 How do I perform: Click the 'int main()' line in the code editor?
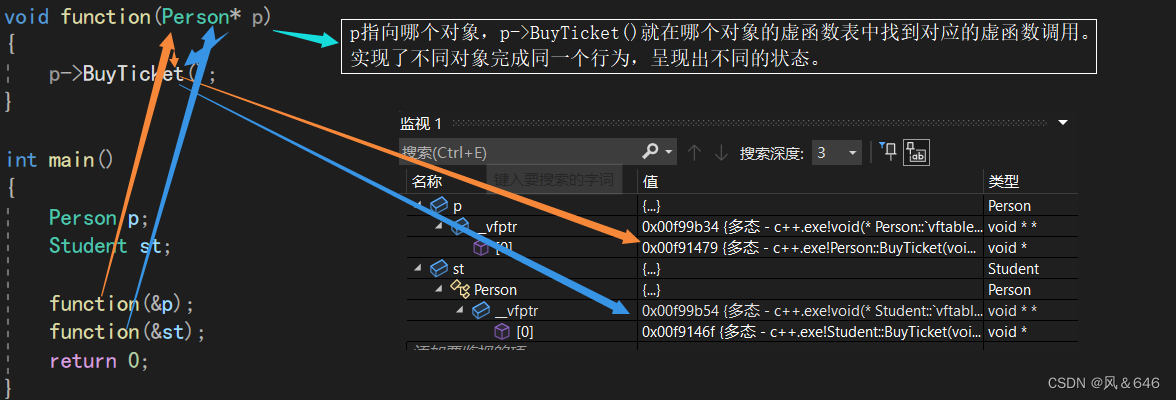59,160
